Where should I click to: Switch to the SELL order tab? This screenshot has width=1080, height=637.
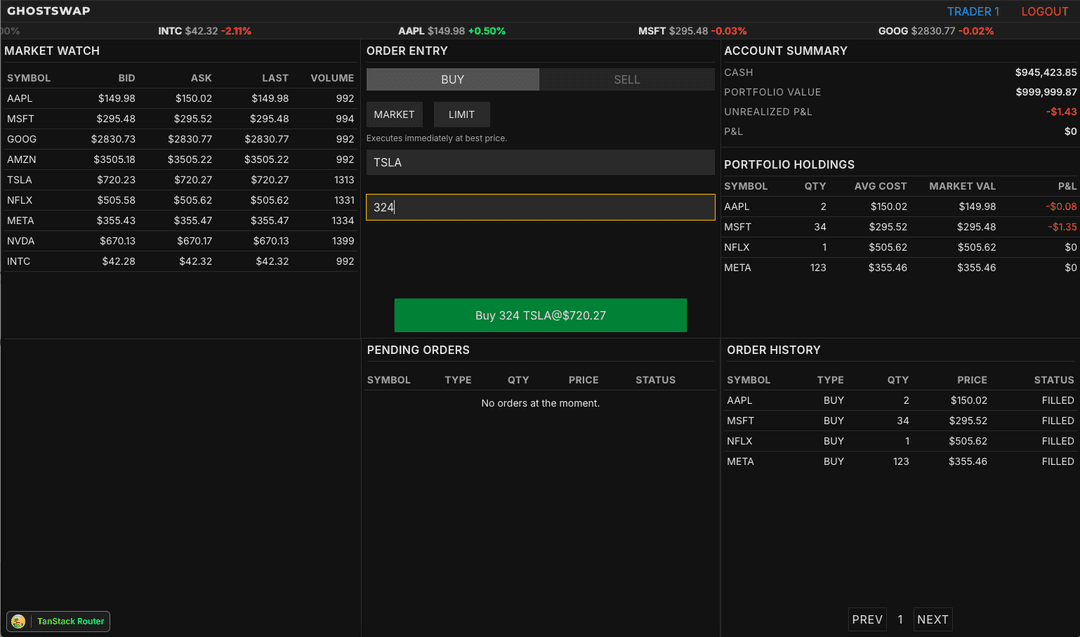627,79
